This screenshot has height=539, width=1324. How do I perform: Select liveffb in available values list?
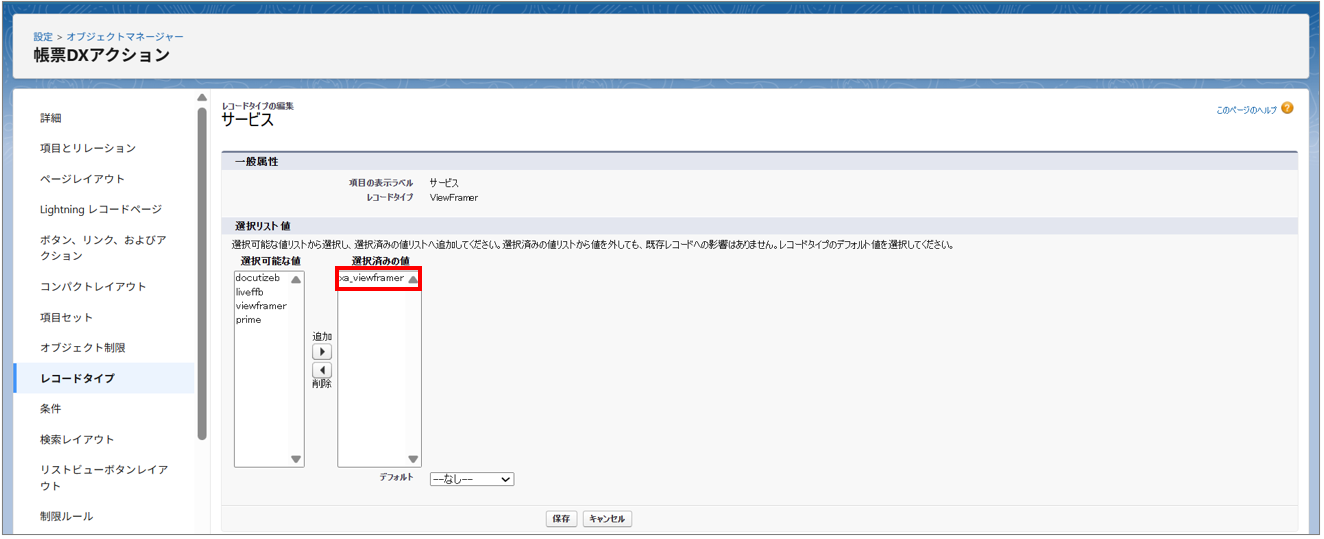coord(249,291)
